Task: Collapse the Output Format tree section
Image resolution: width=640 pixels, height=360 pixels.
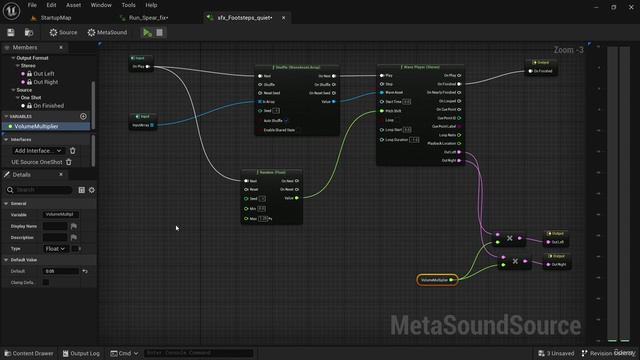Action: click(x=13, y=58)
